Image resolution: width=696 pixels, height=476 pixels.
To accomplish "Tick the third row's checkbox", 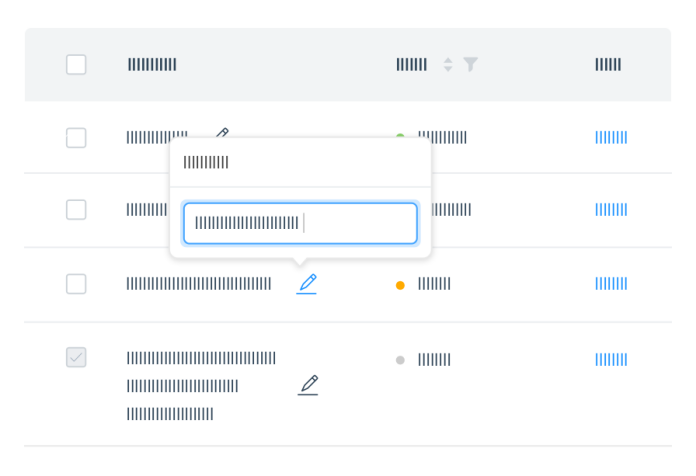I will (76, 284).
